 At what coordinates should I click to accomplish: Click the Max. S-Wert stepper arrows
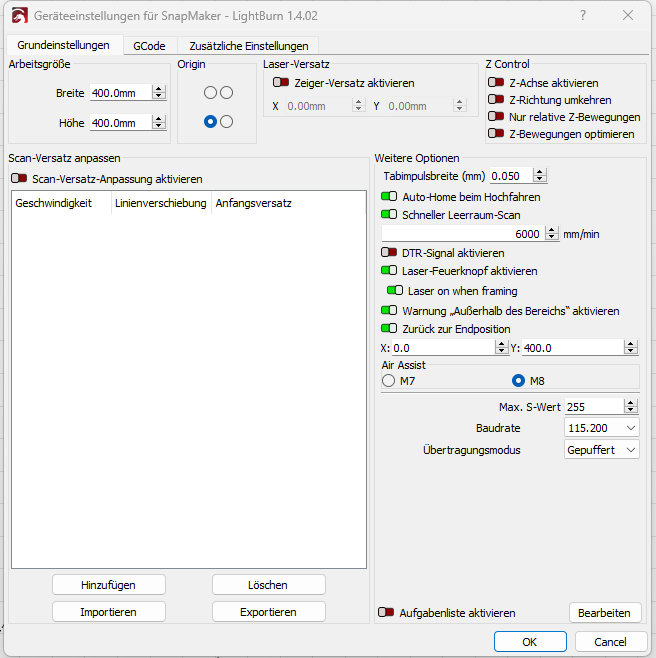click(x=630, y=406)
